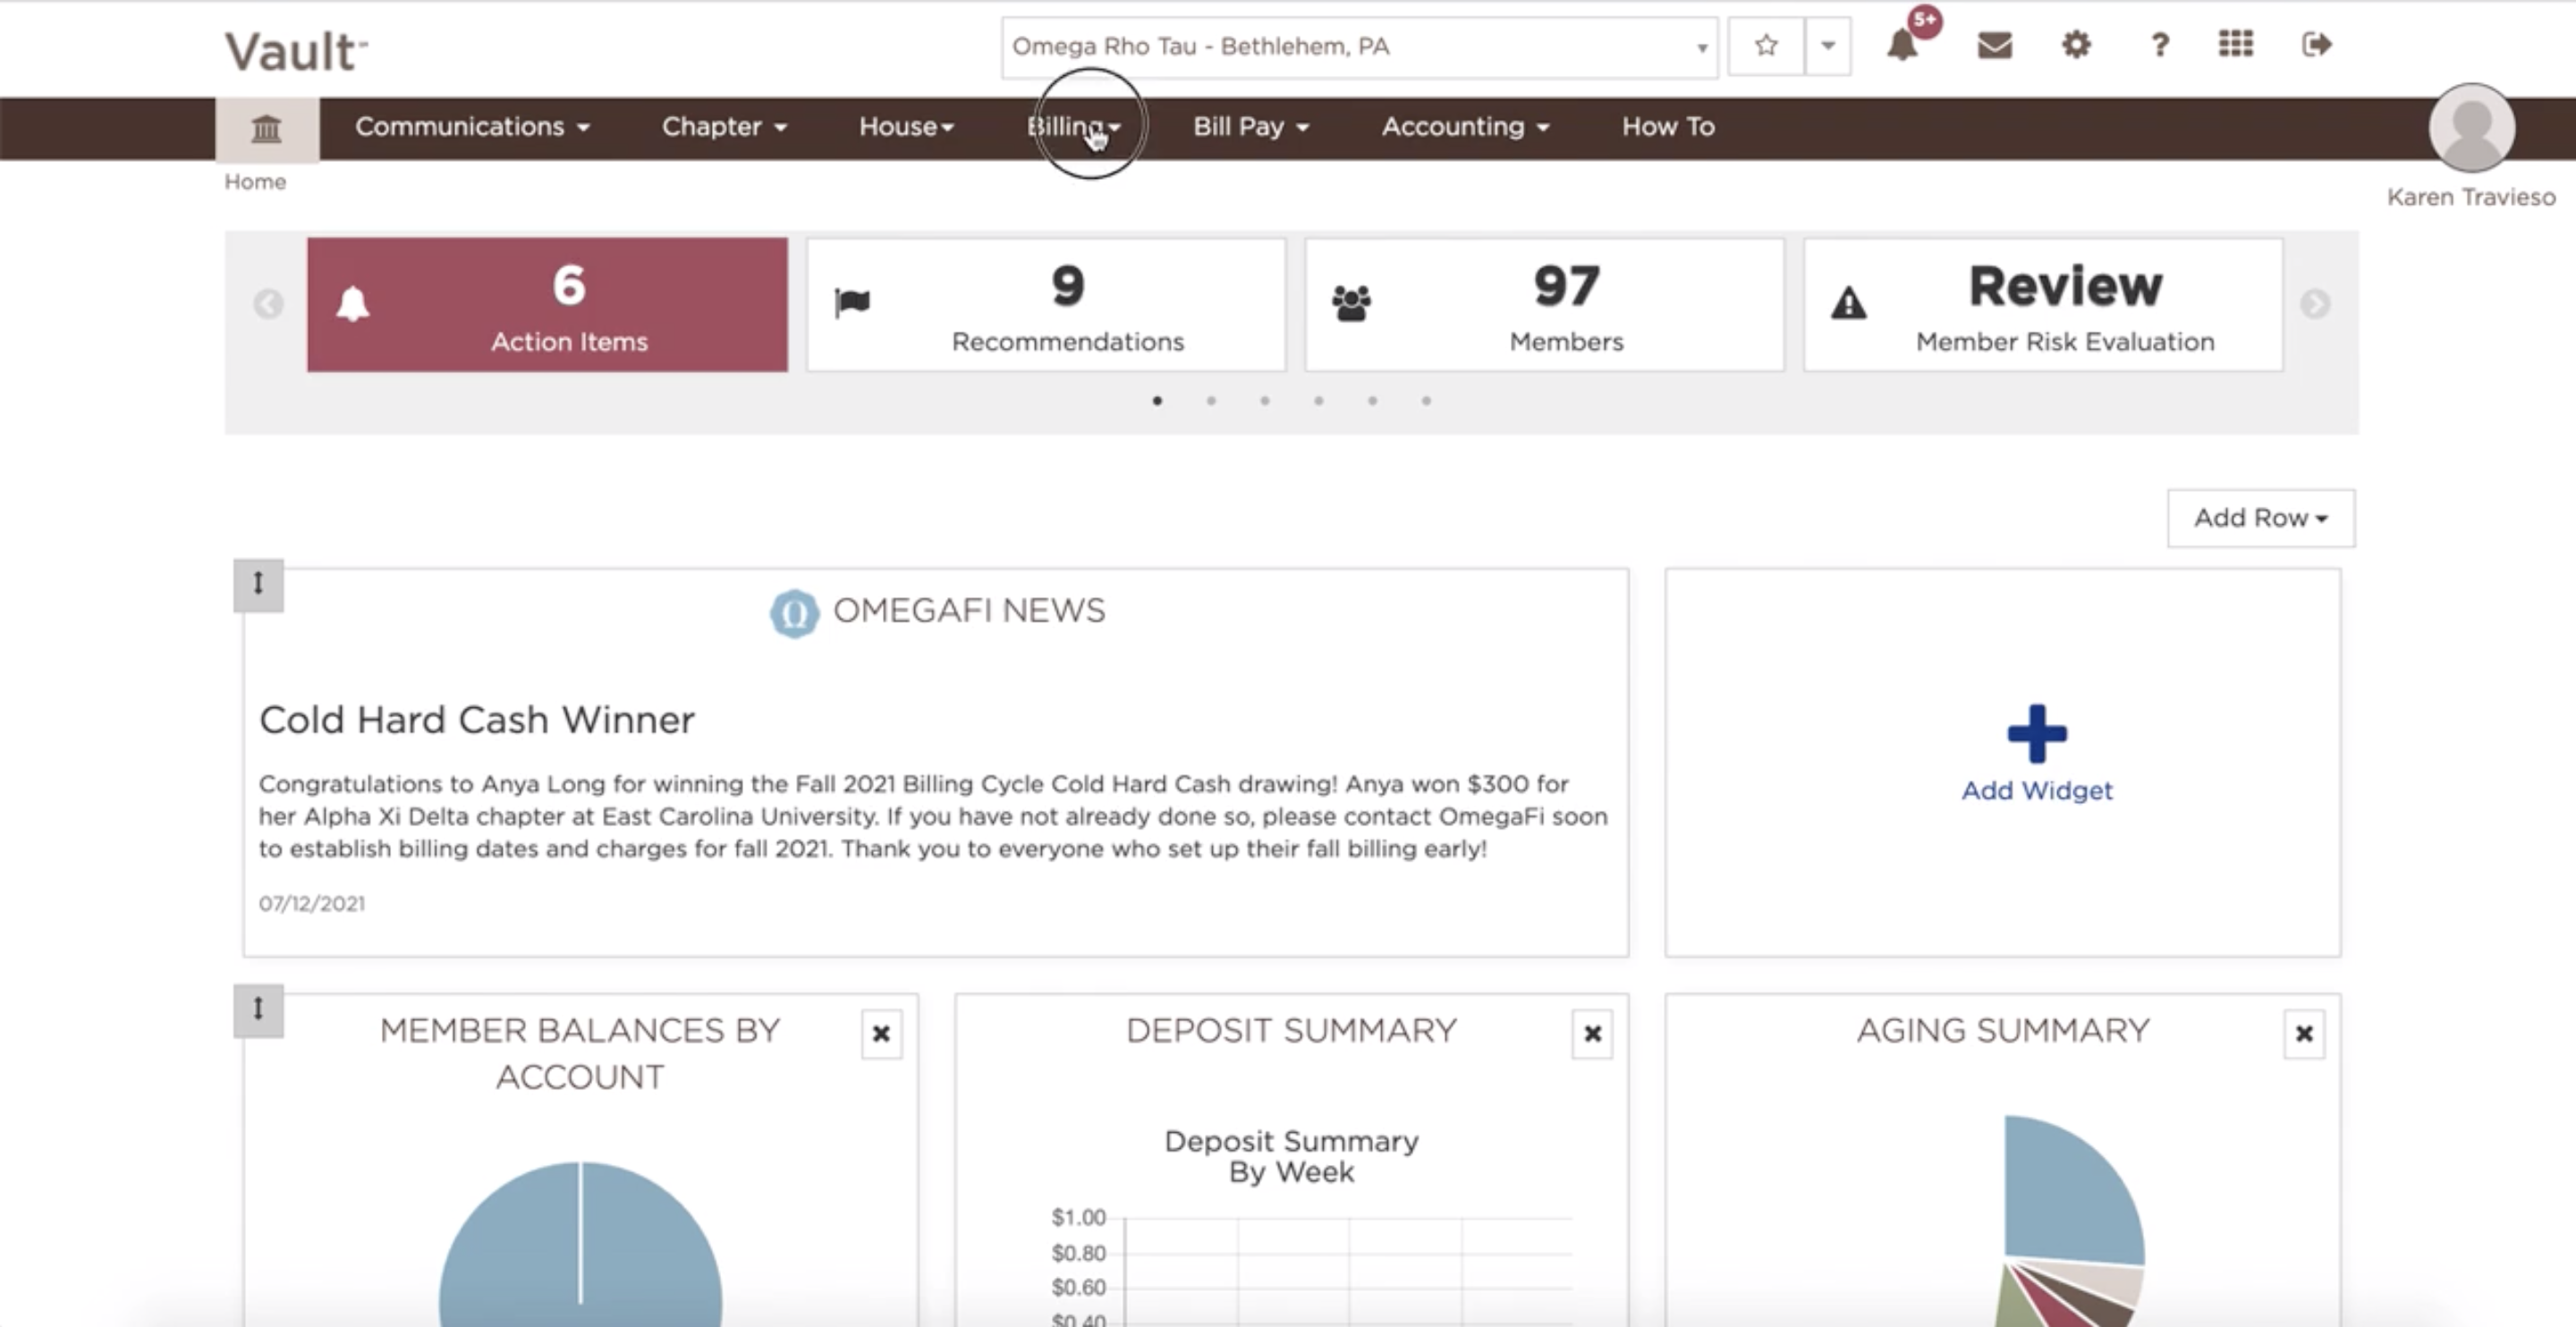
Task: Open the notifications bell icon
Action: (x=1902, y=45)
